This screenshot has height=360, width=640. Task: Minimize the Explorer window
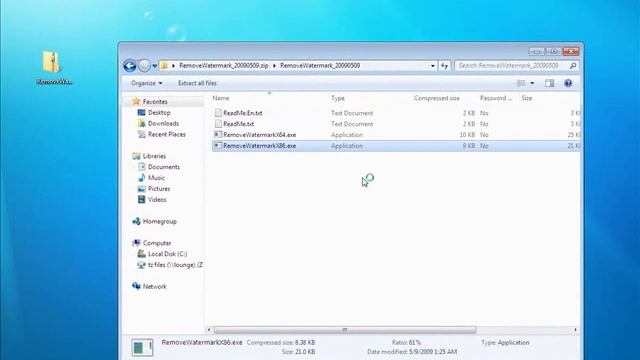pos(536,51)
